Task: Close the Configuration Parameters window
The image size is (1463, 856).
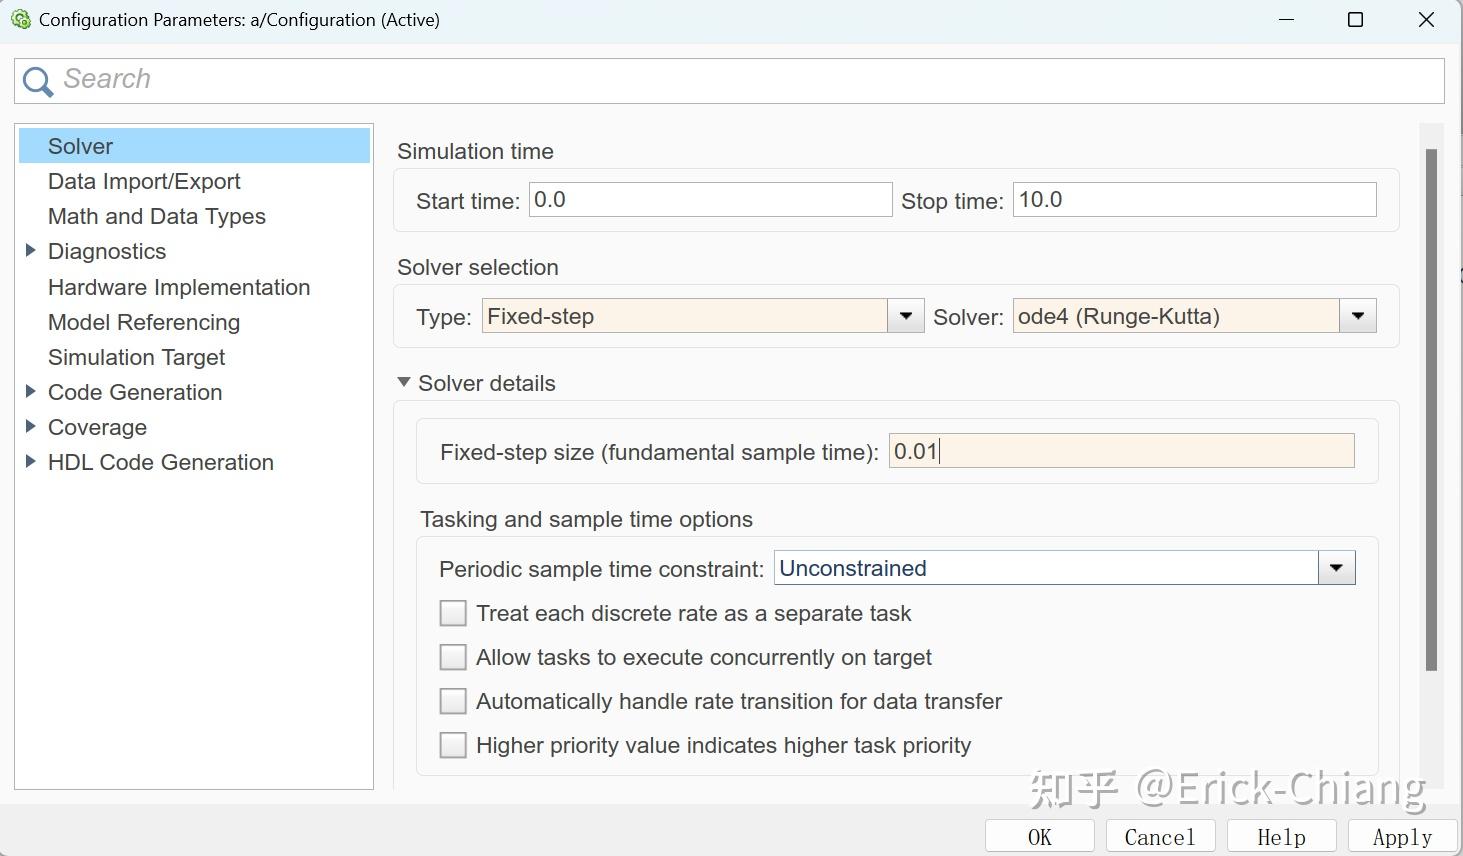Action: tap(1427, 20)
